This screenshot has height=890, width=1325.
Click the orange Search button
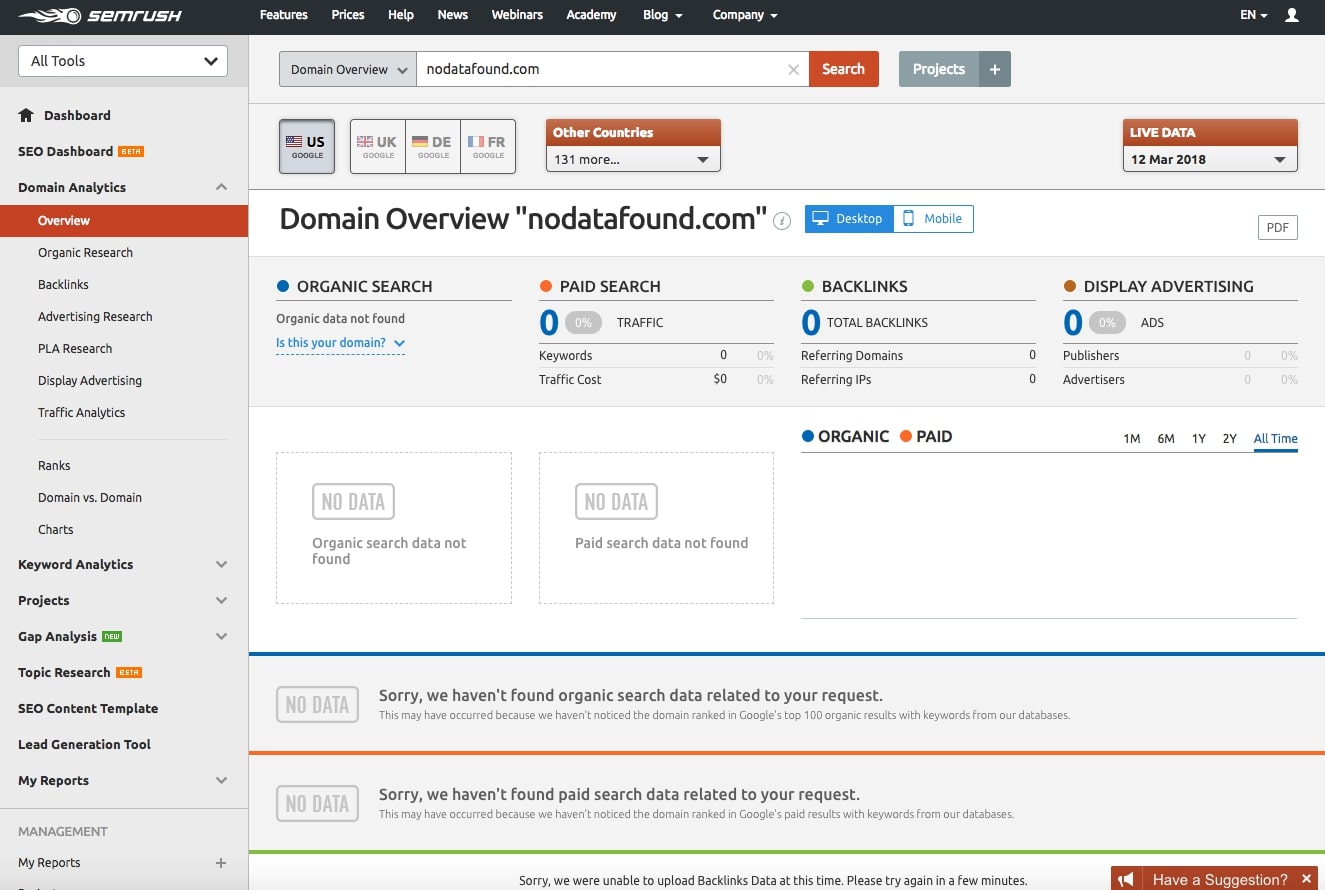[843, 69]
